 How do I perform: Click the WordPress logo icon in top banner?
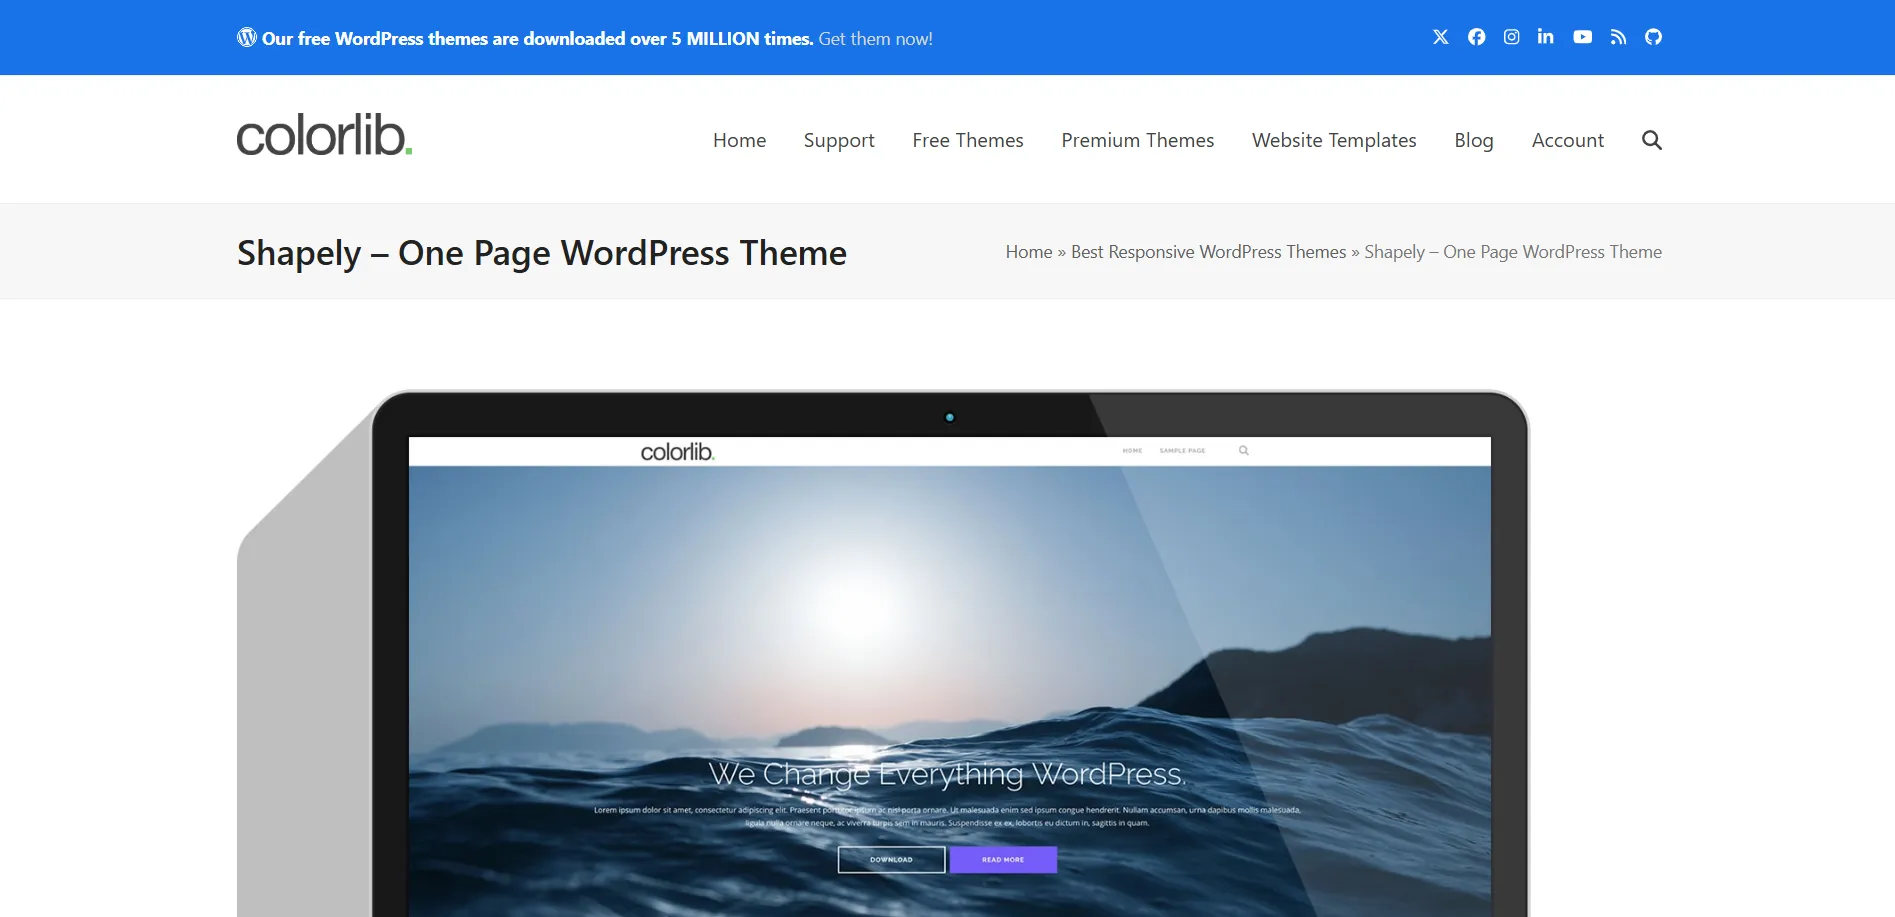[x=247, y=37]
